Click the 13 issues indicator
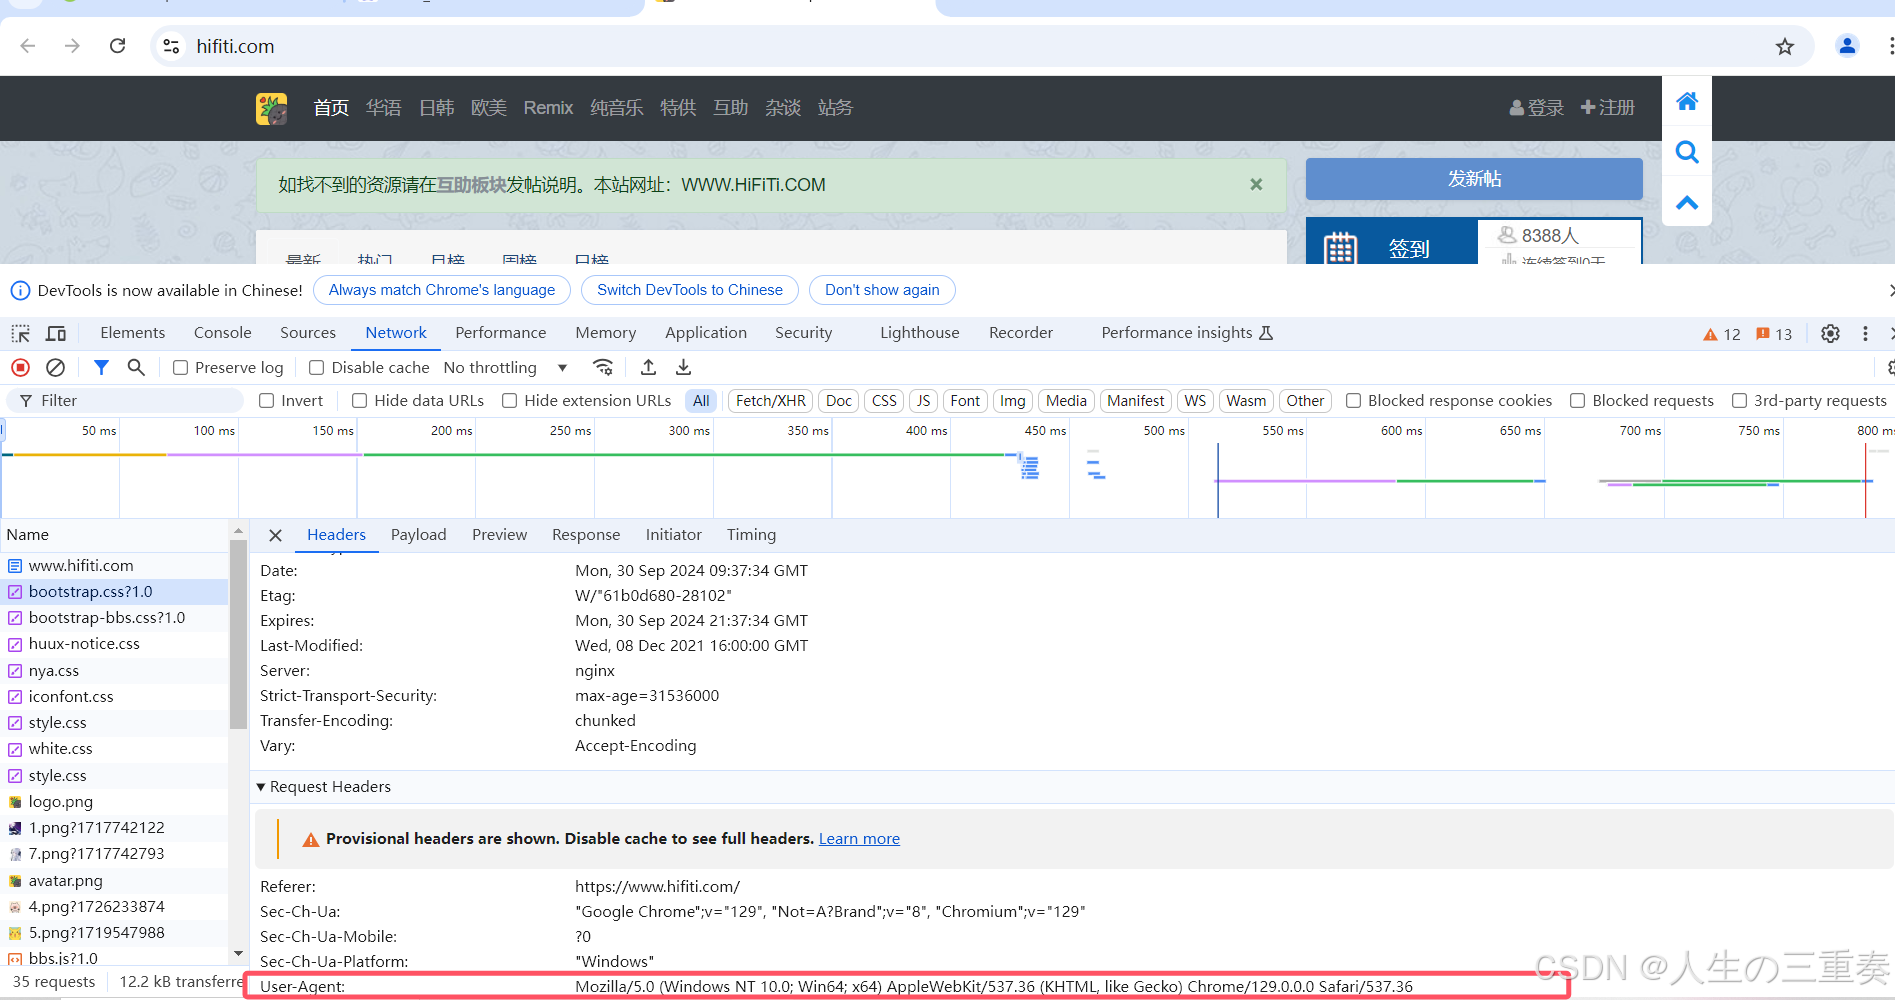Screen dimensions: 1895x1000 (1774, 334)
